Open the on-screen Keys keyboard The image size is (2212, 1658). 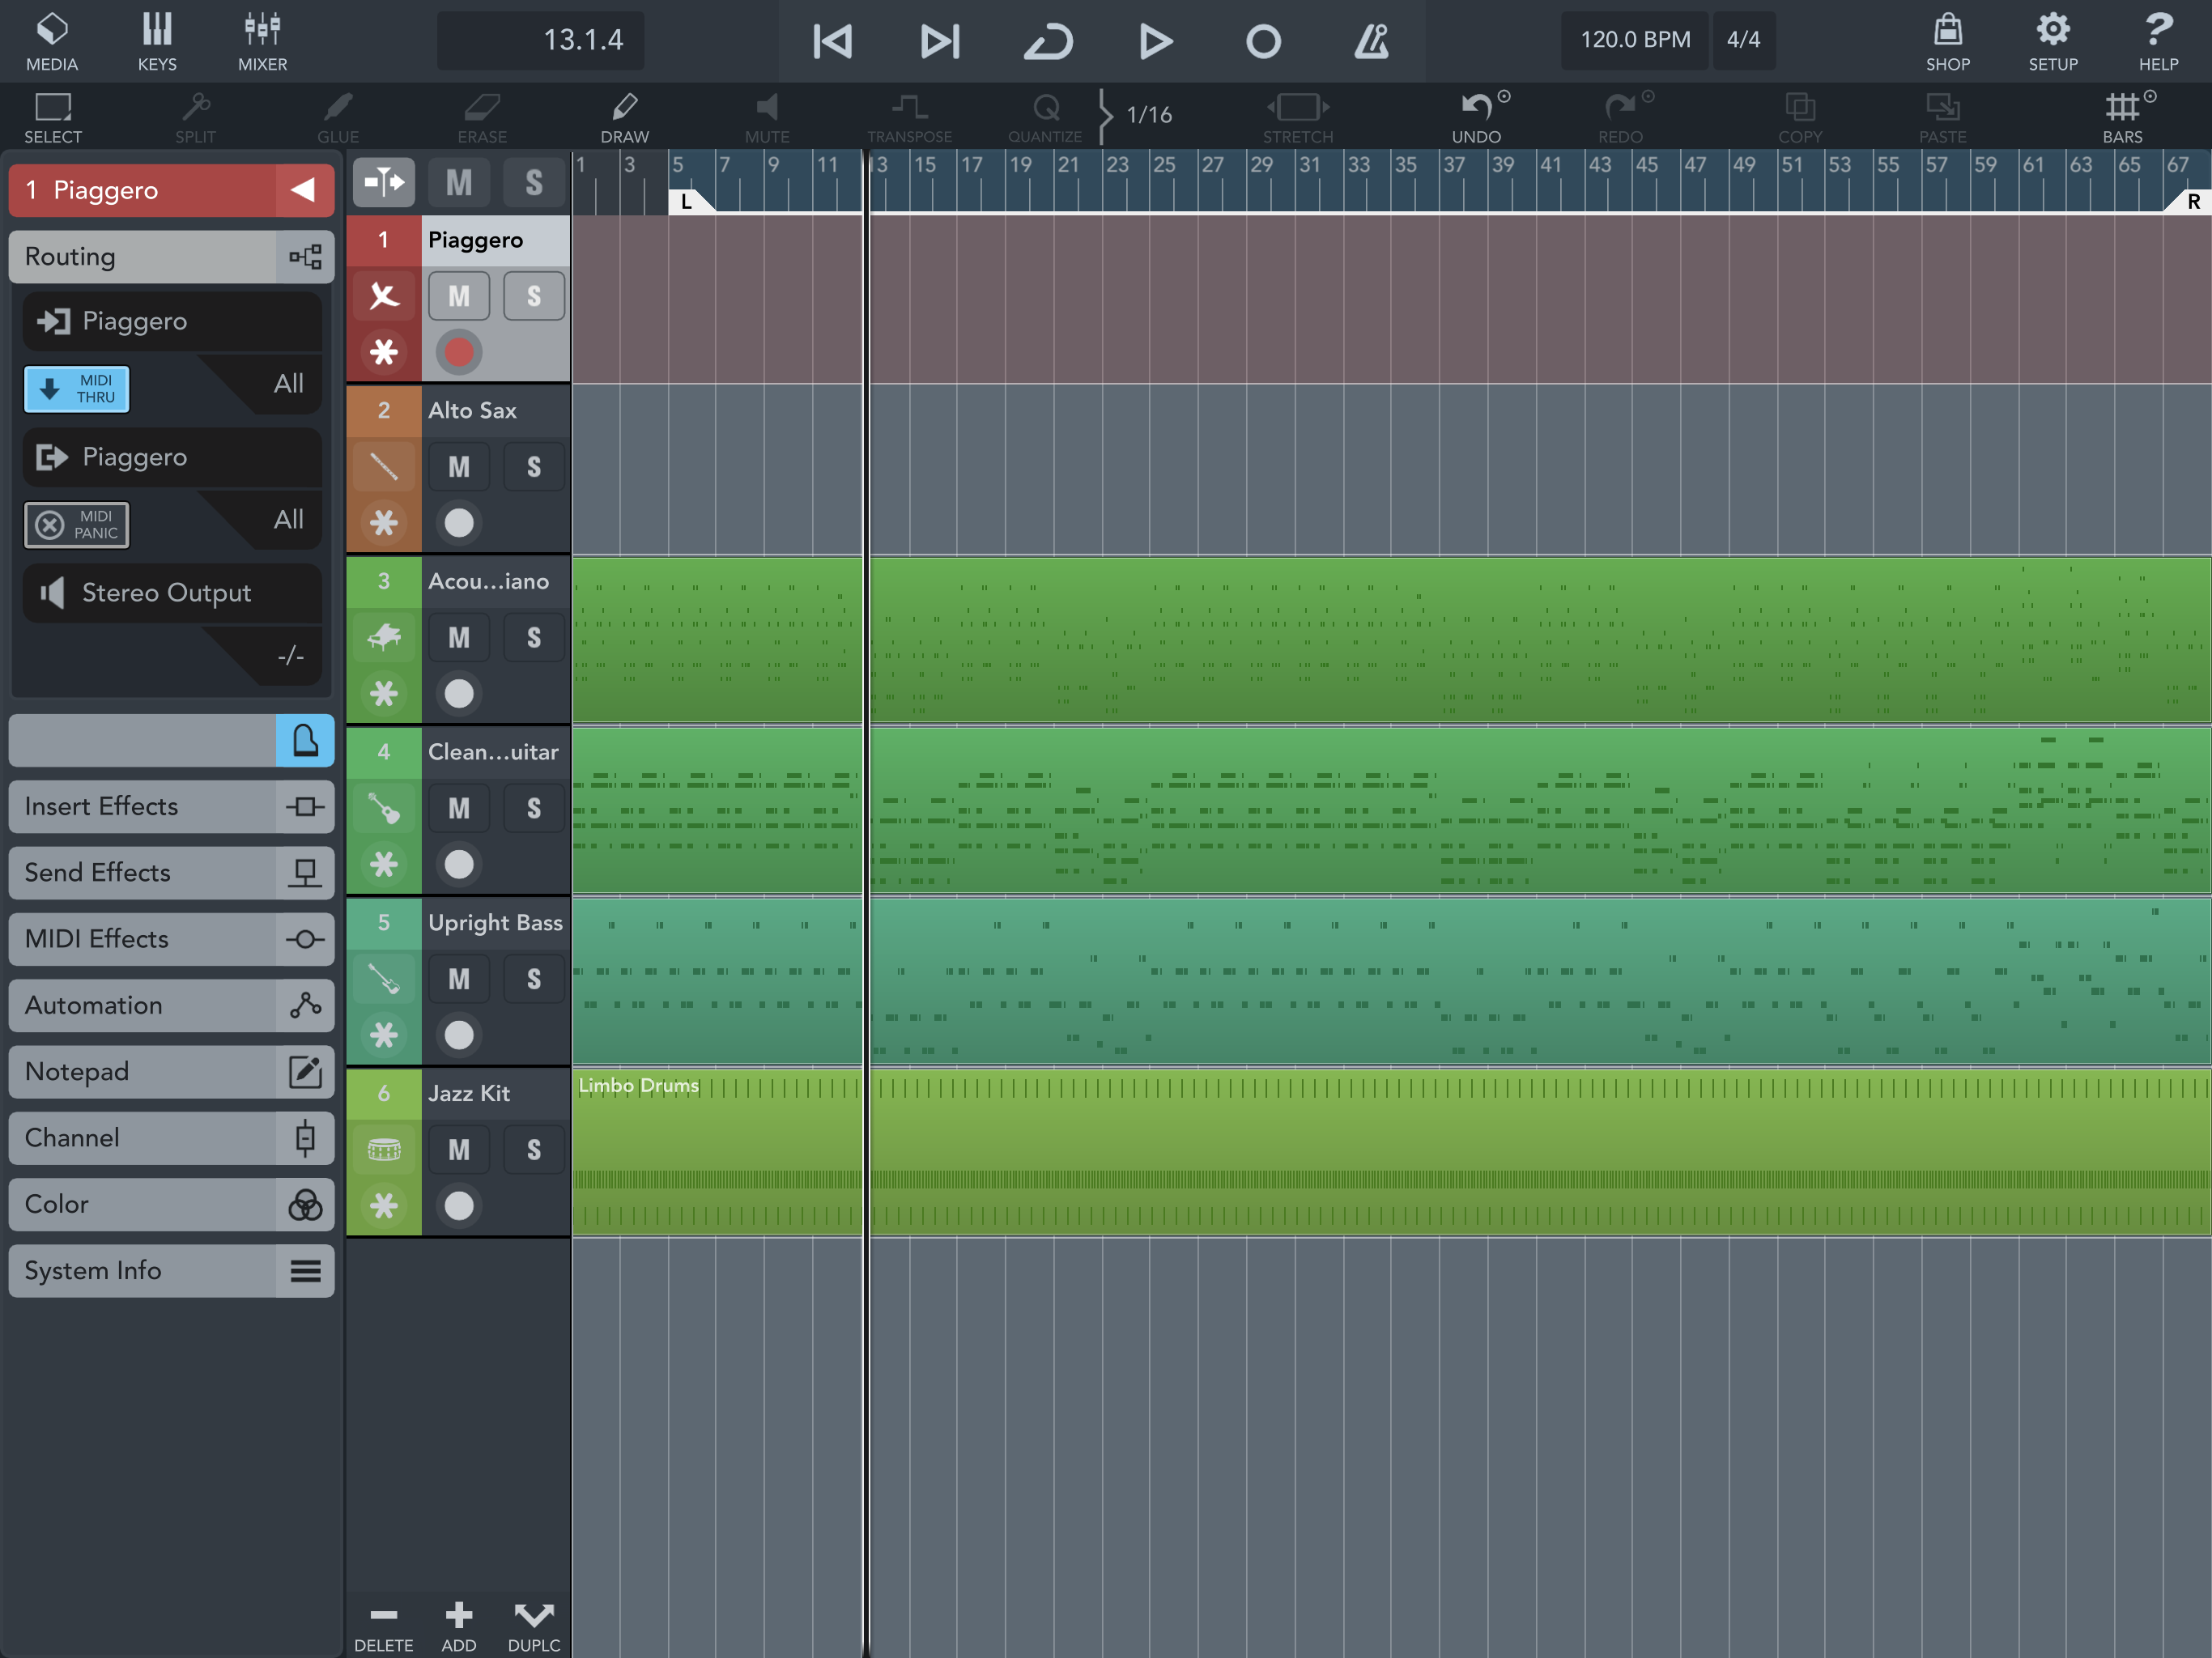click(157, 41)
